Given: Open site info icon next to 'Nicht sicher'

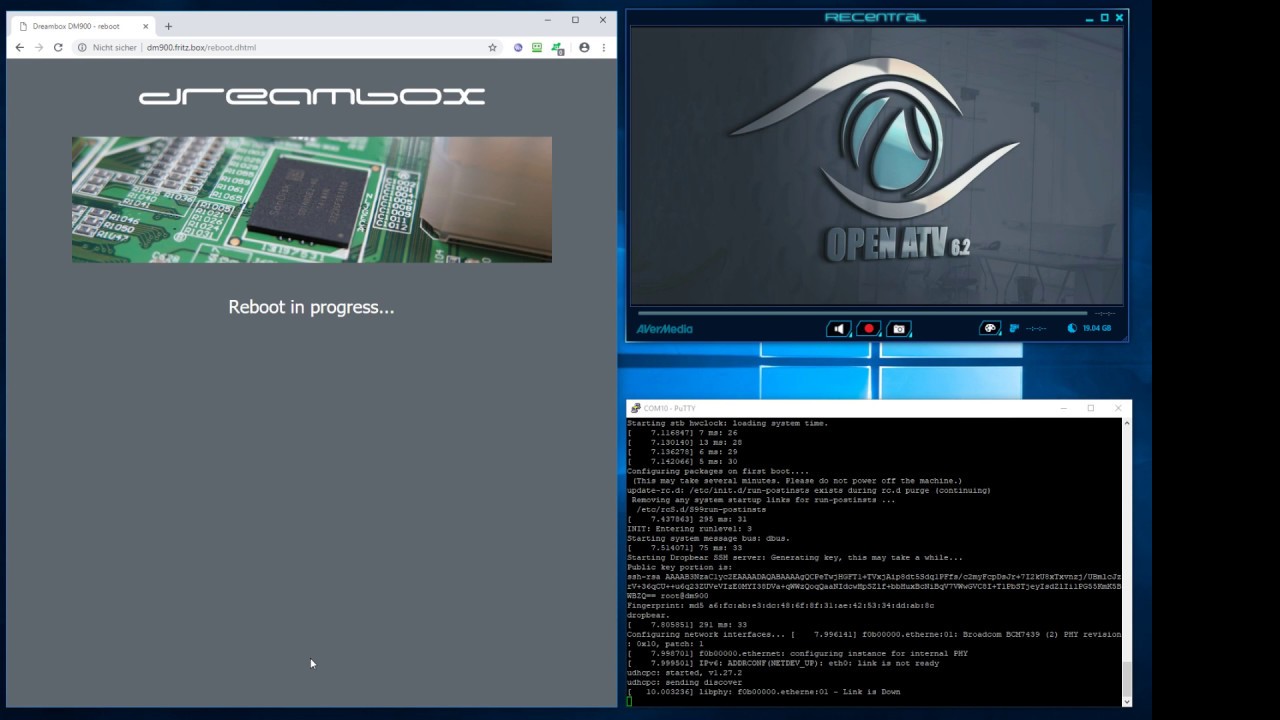Looking at the screenshot, I should pyautogui.click(x=82, y=47).
